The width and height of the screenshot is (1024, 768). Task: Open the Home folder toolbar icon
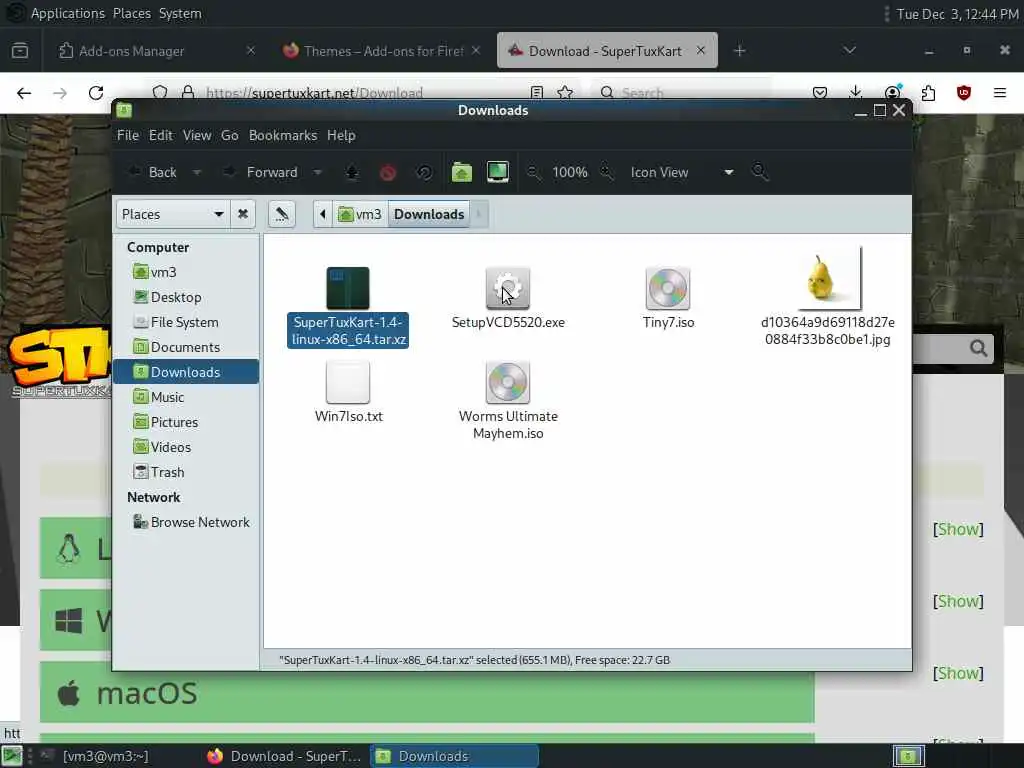click(462, 172)
